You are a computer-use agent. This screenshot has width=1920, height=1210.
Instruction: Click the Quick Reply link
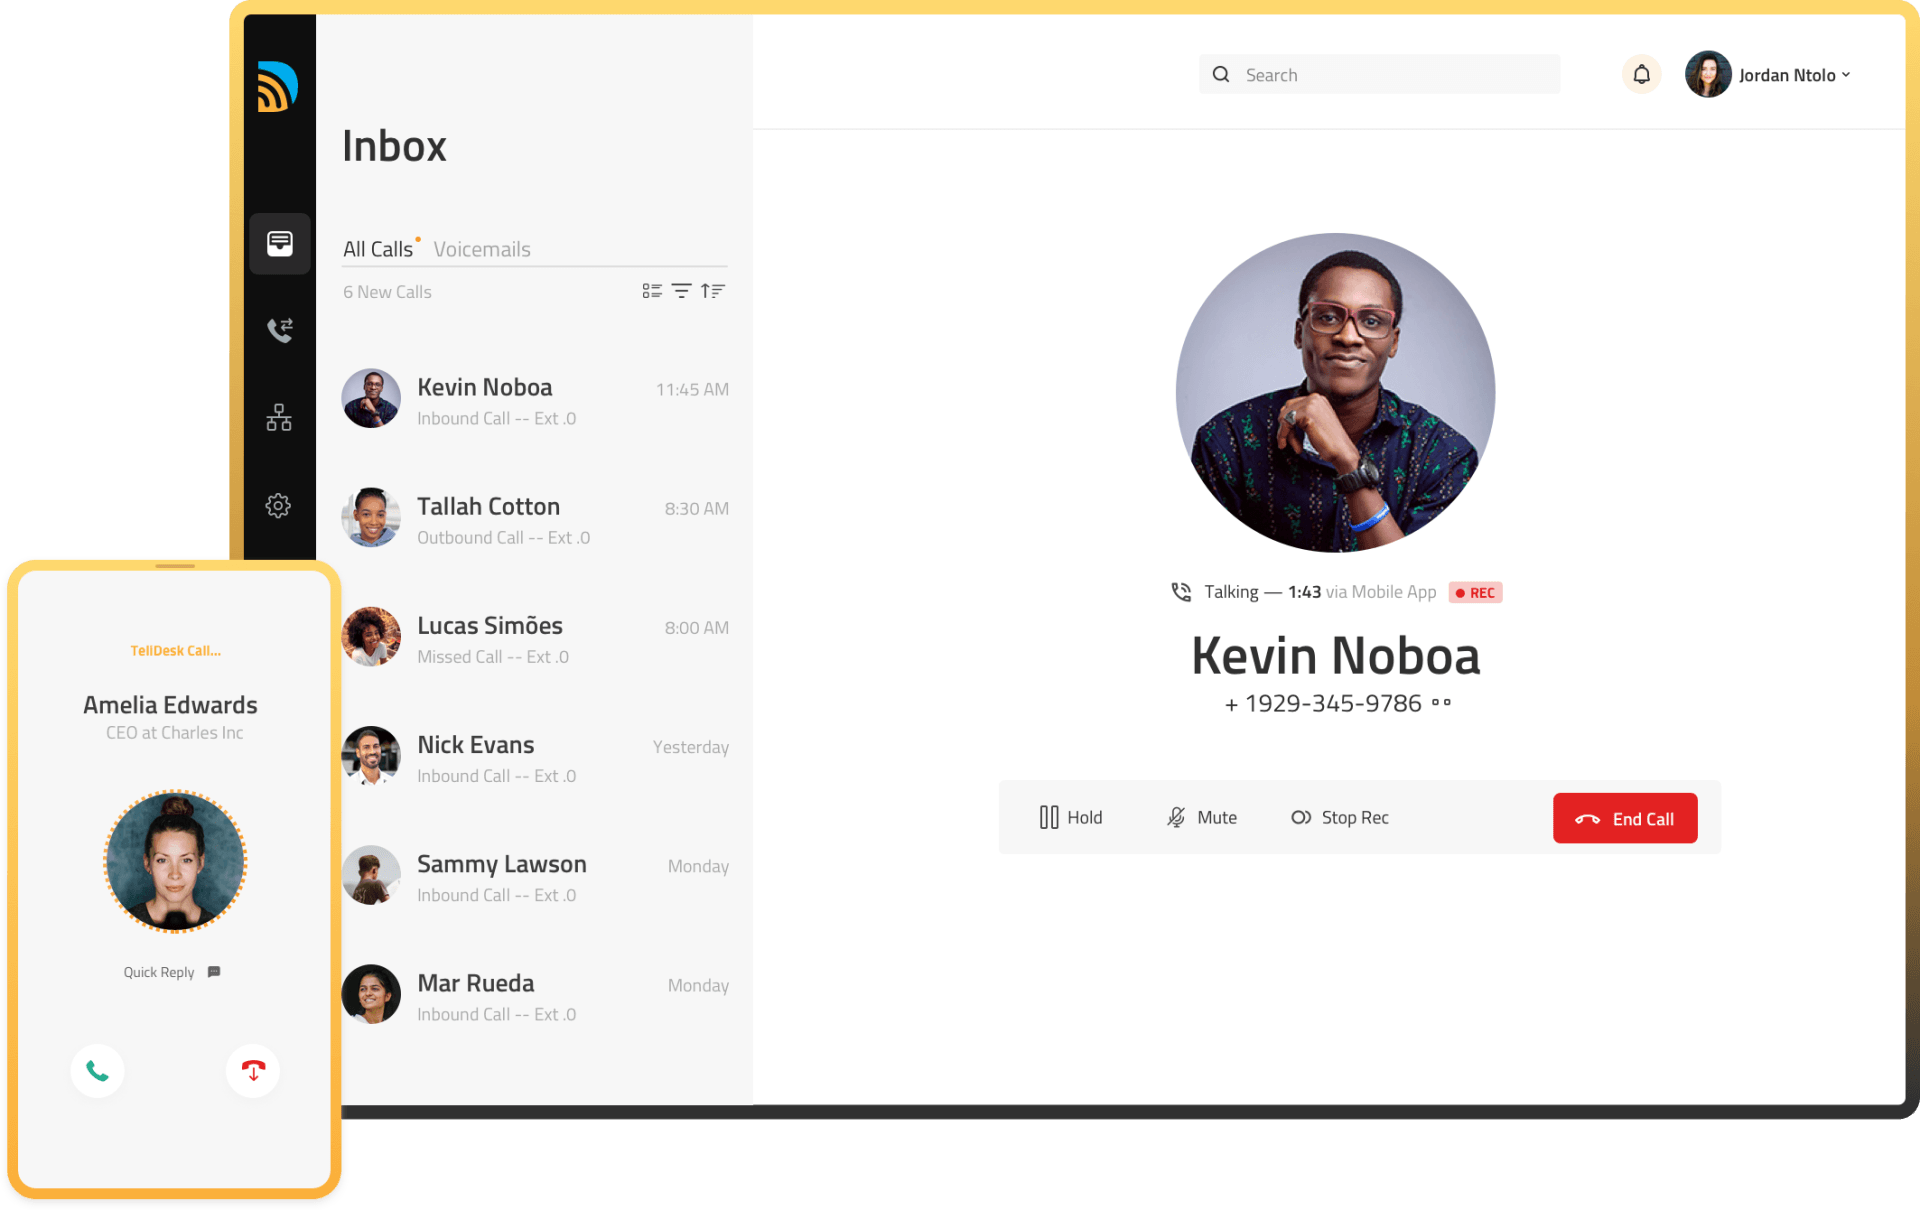(x=159, y=972)
